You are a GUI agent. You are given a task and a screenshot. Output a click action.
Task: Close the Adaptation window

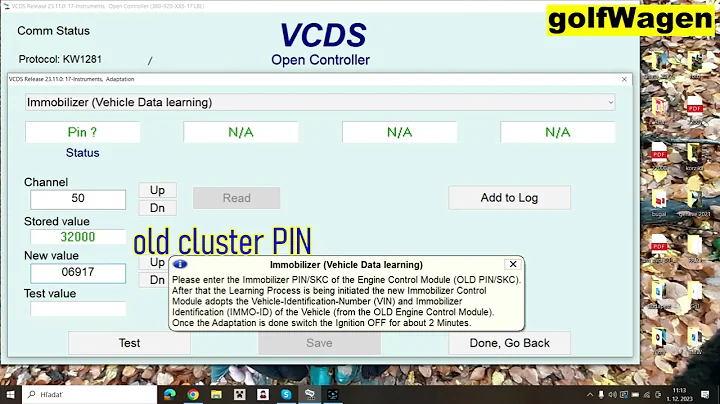coord(624,79)
